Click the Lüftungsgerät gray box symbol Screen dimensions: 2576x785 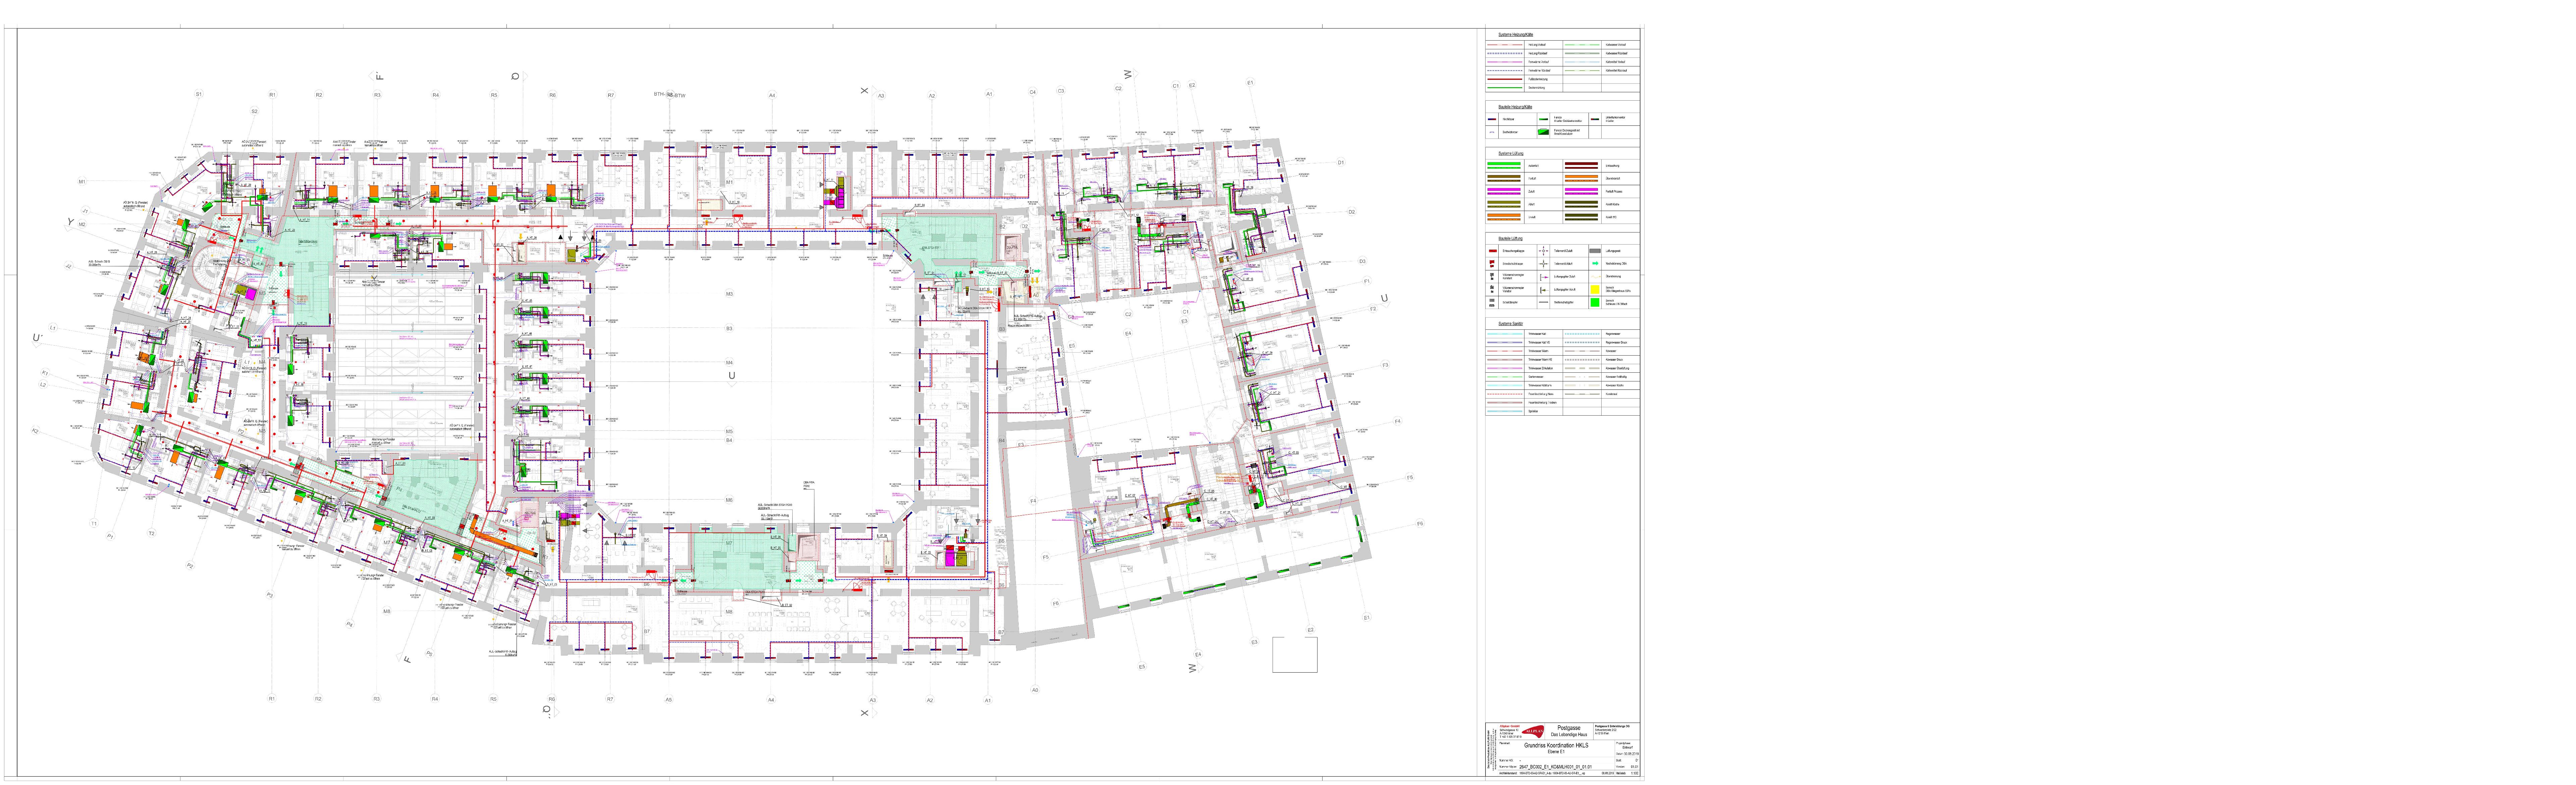[1595, 251]
